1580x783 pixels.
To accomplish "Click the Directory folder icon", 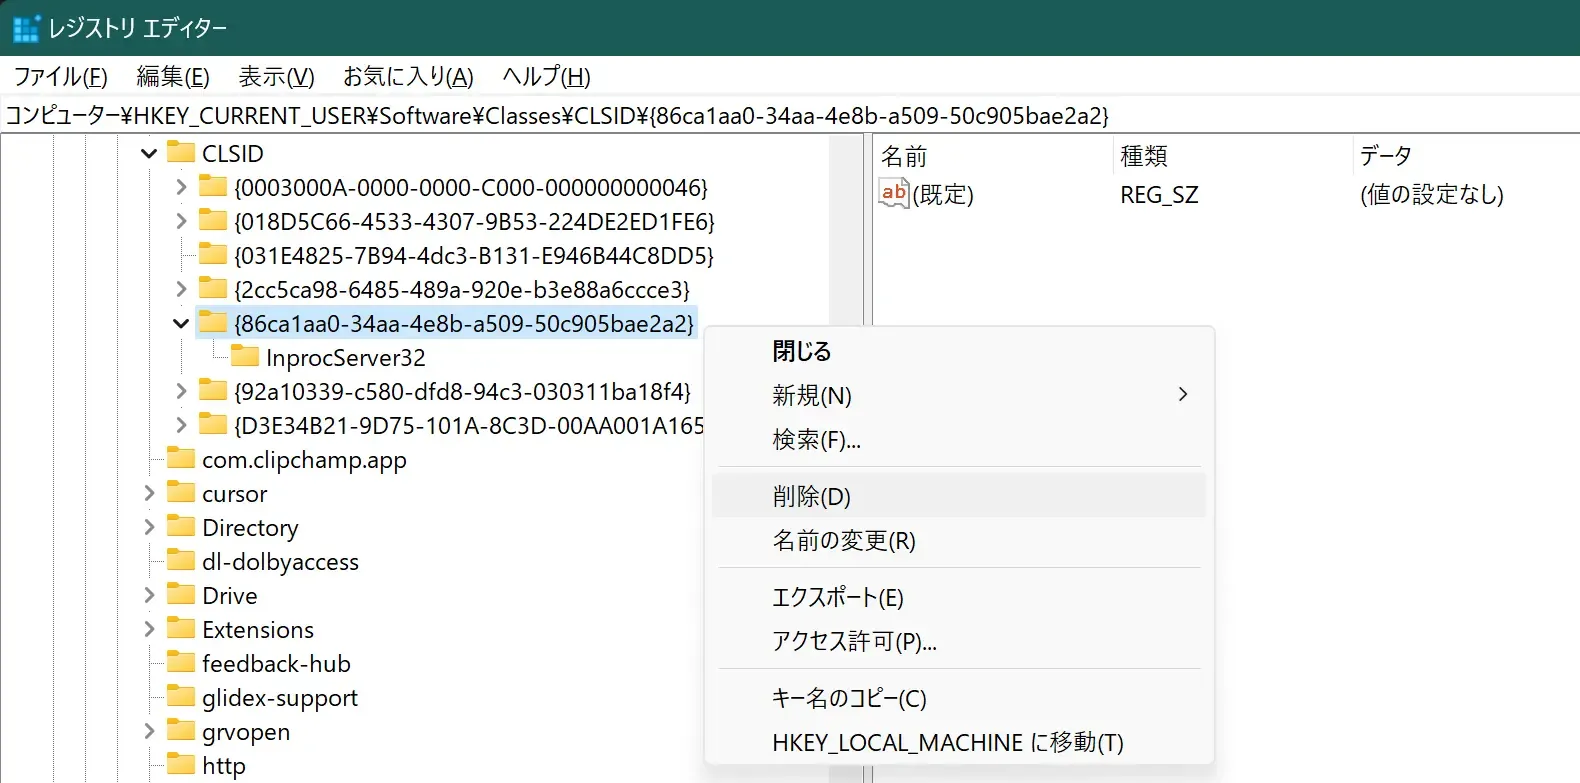I will pos(181,526).
